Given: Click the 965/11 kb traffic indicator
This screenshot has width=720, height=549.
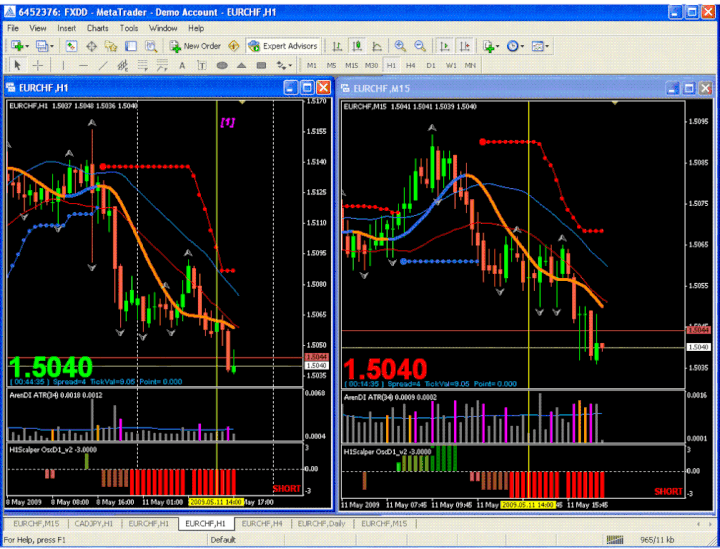Looking at the screenshot, I should click(x=657, y=540).
